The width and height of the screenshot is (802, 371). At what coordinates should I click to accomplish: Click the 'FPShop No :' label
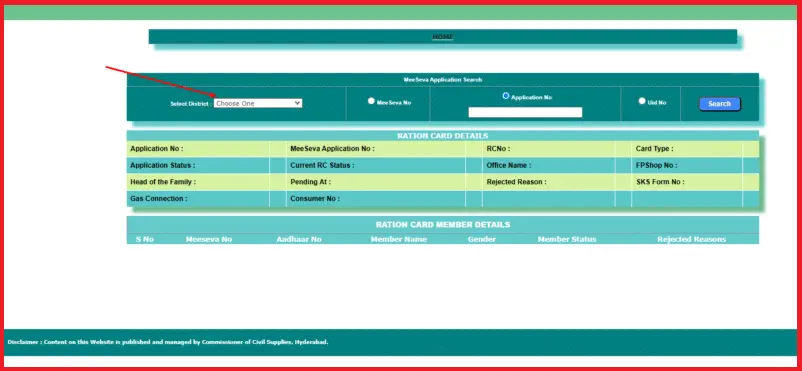[x=656, y=166]
